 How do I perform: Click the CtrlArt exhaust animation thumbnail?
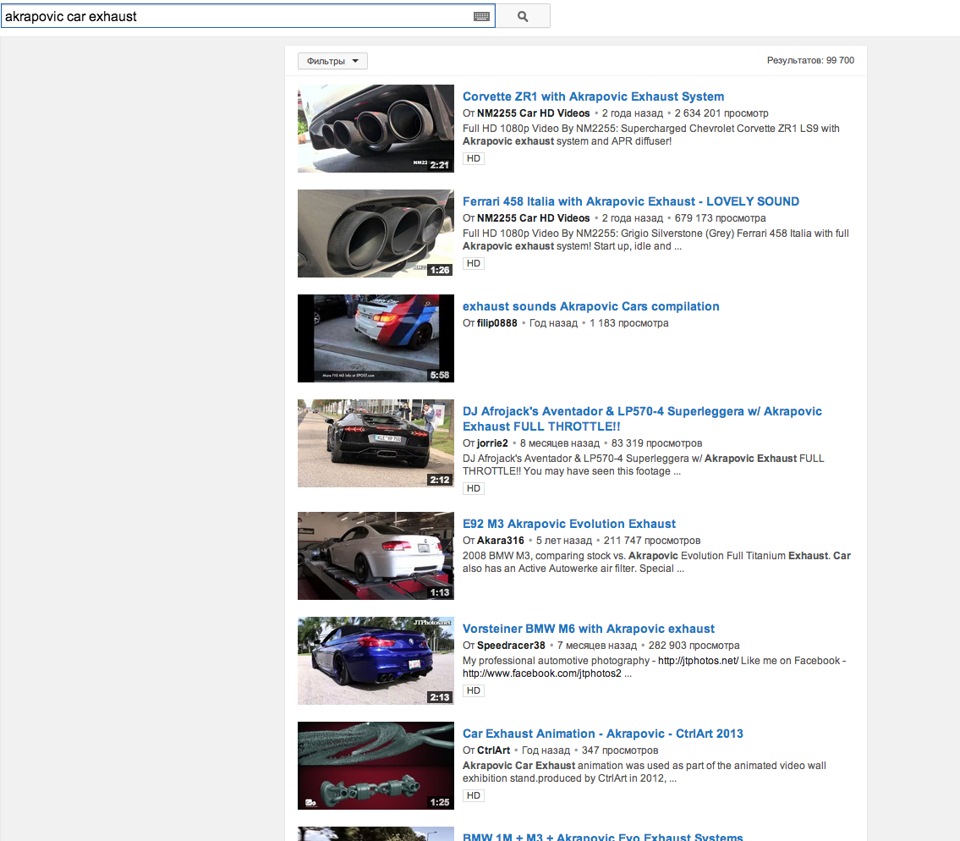tap(376, 766)
